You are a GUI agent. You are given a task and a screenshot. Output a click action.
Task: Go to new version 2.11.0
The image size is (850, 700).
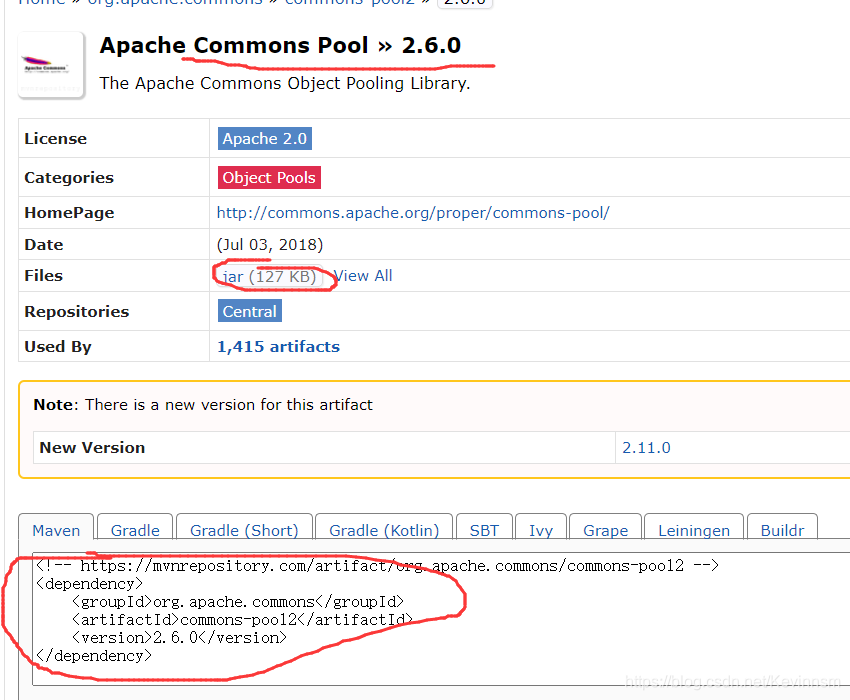click(646, 448)
